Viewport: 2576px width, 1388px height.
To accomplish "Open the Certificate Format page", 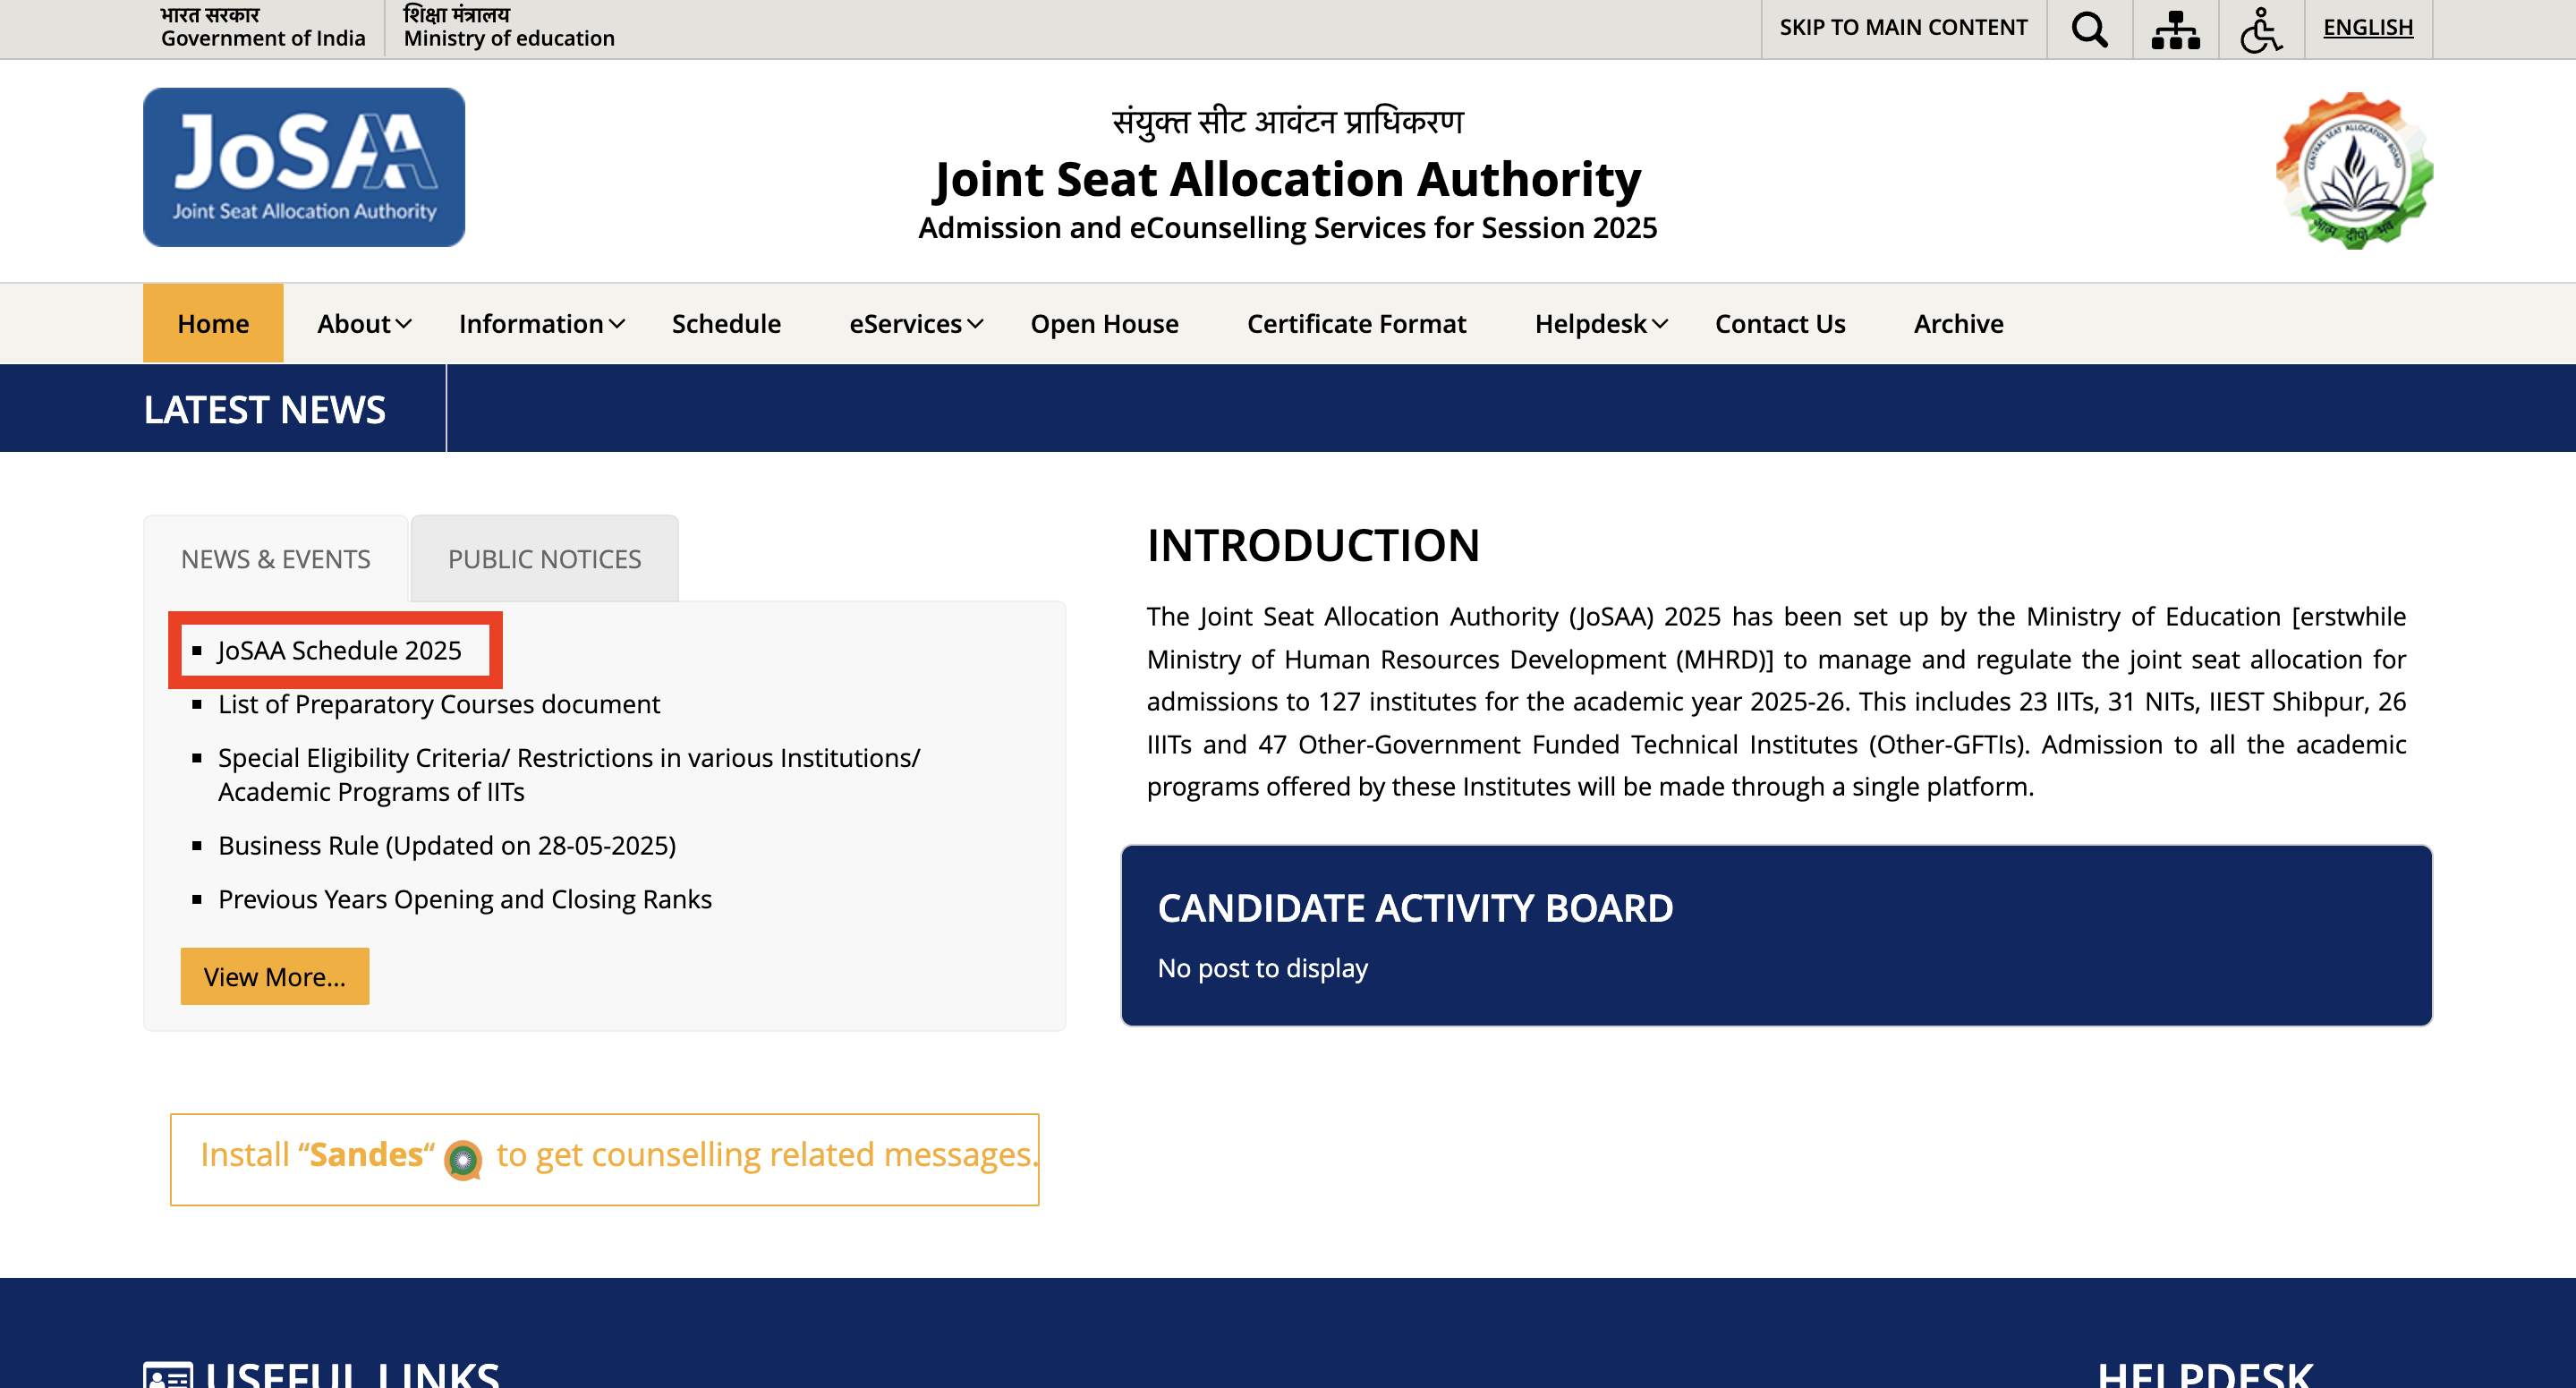I will (1356, 324).
